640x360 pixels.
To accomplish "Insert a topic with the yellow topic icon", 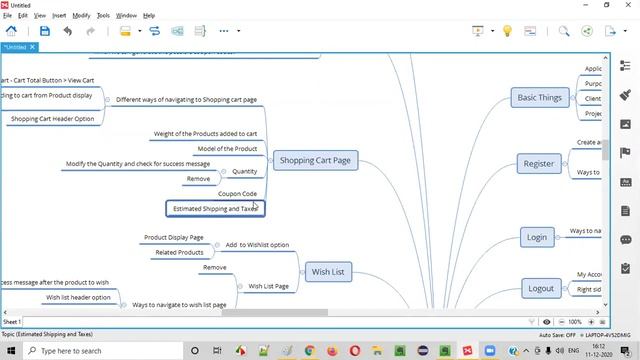I will coord(125,31).
